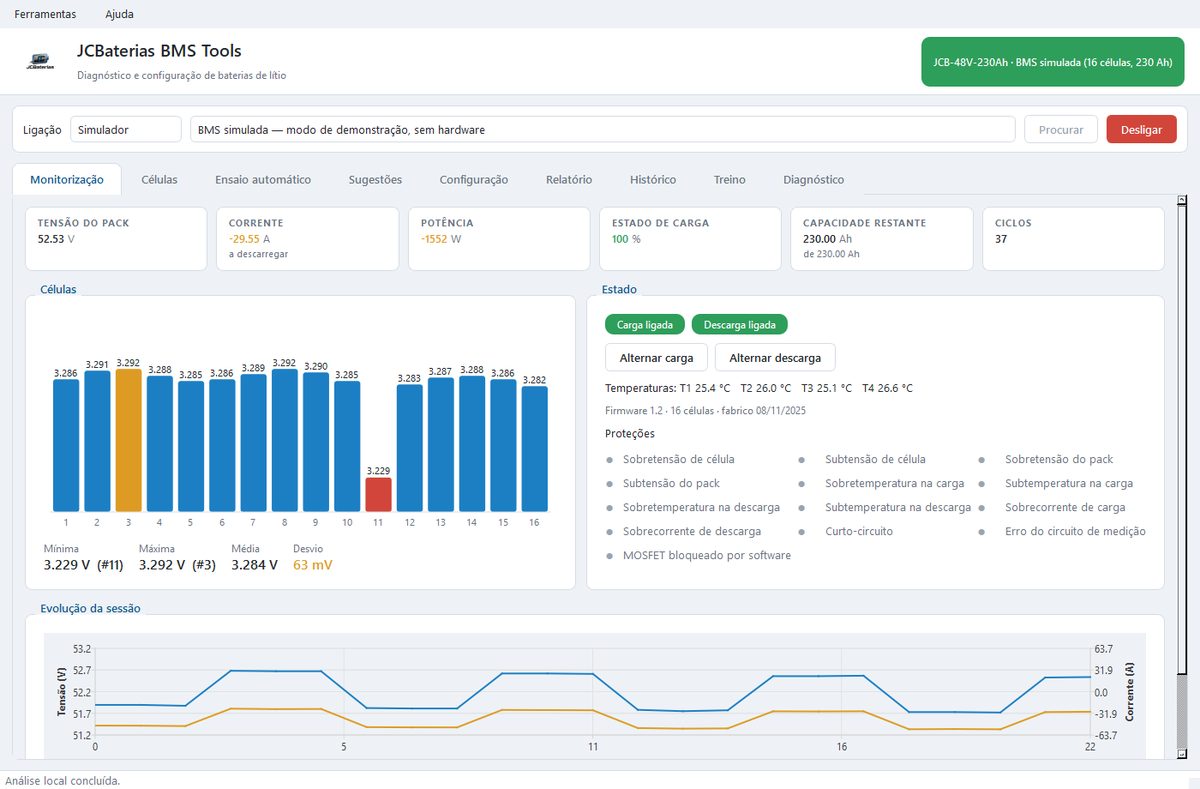Click the Sobretemperatura na carga indicator
1200x789 pixels.
(x=881, y=484)
